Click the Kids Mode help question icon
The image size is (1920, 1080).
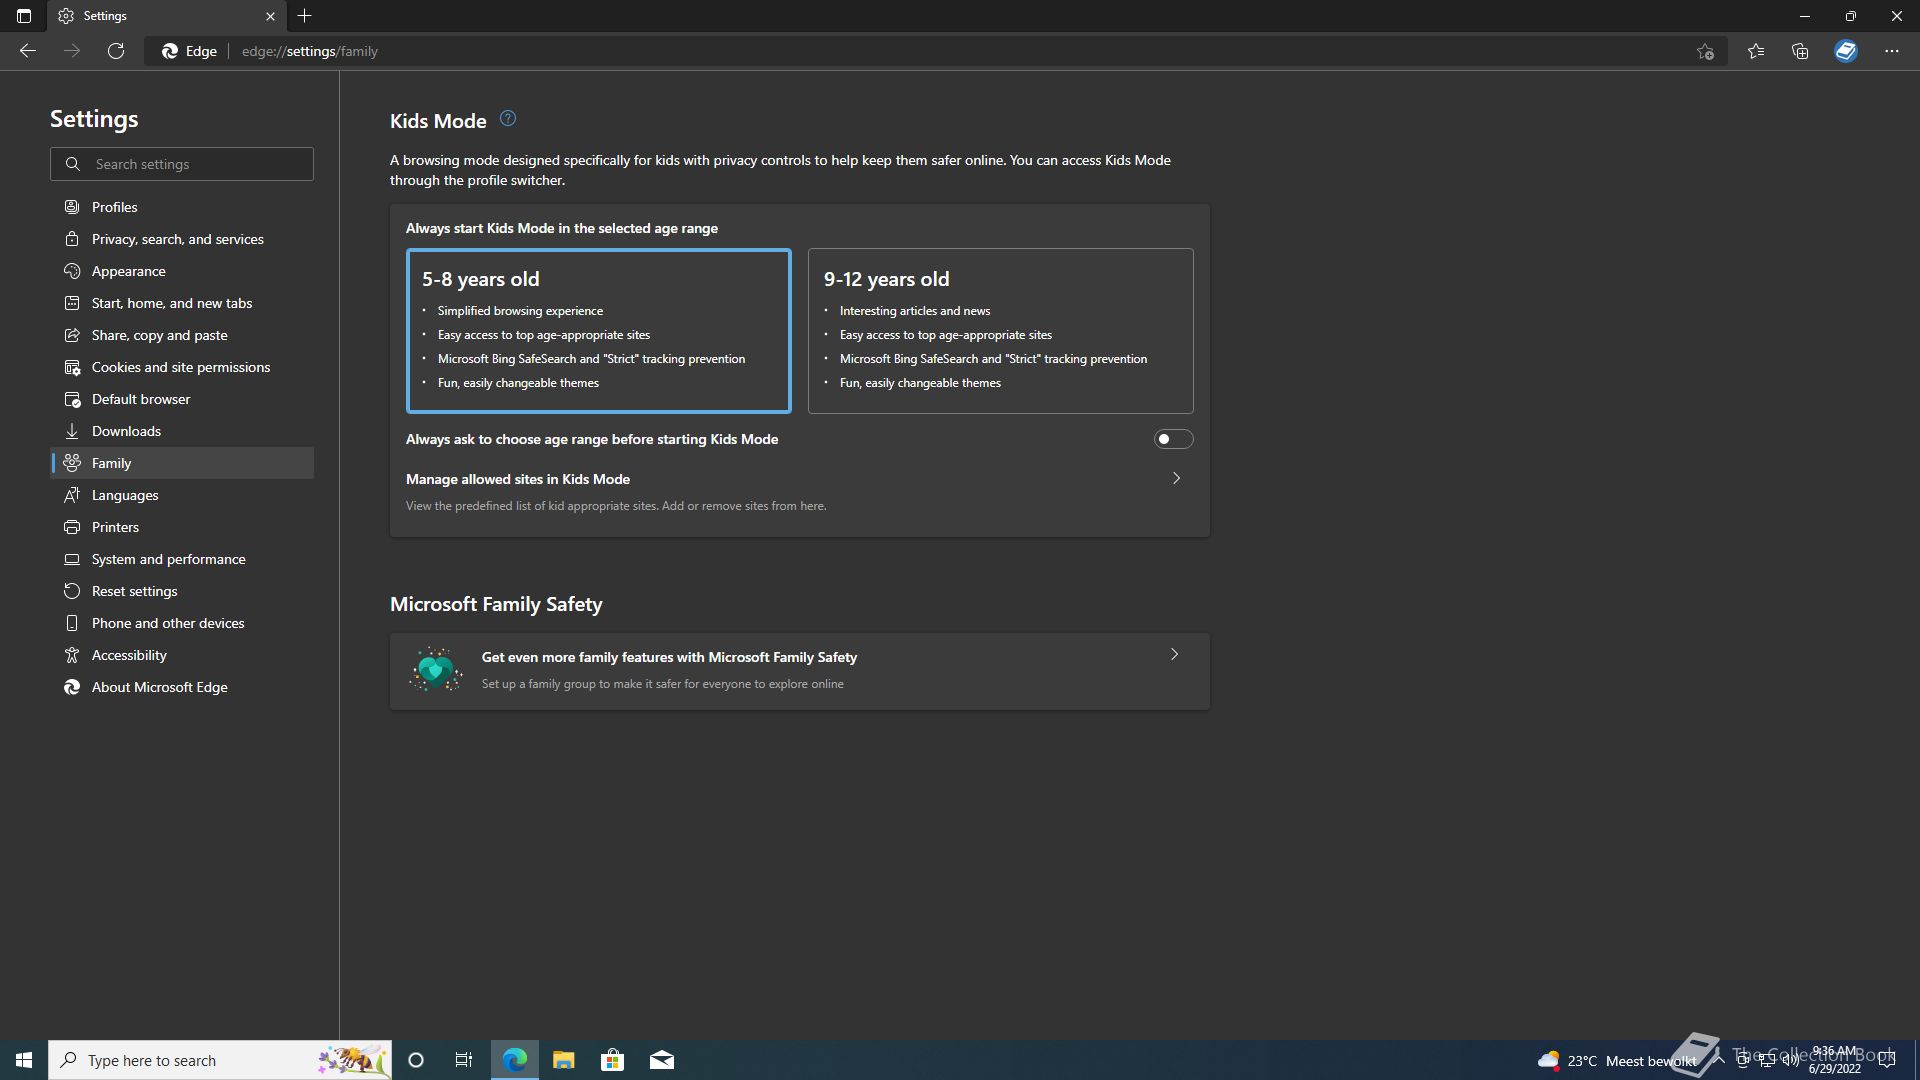pyautogui.click(x=508, y=119)
